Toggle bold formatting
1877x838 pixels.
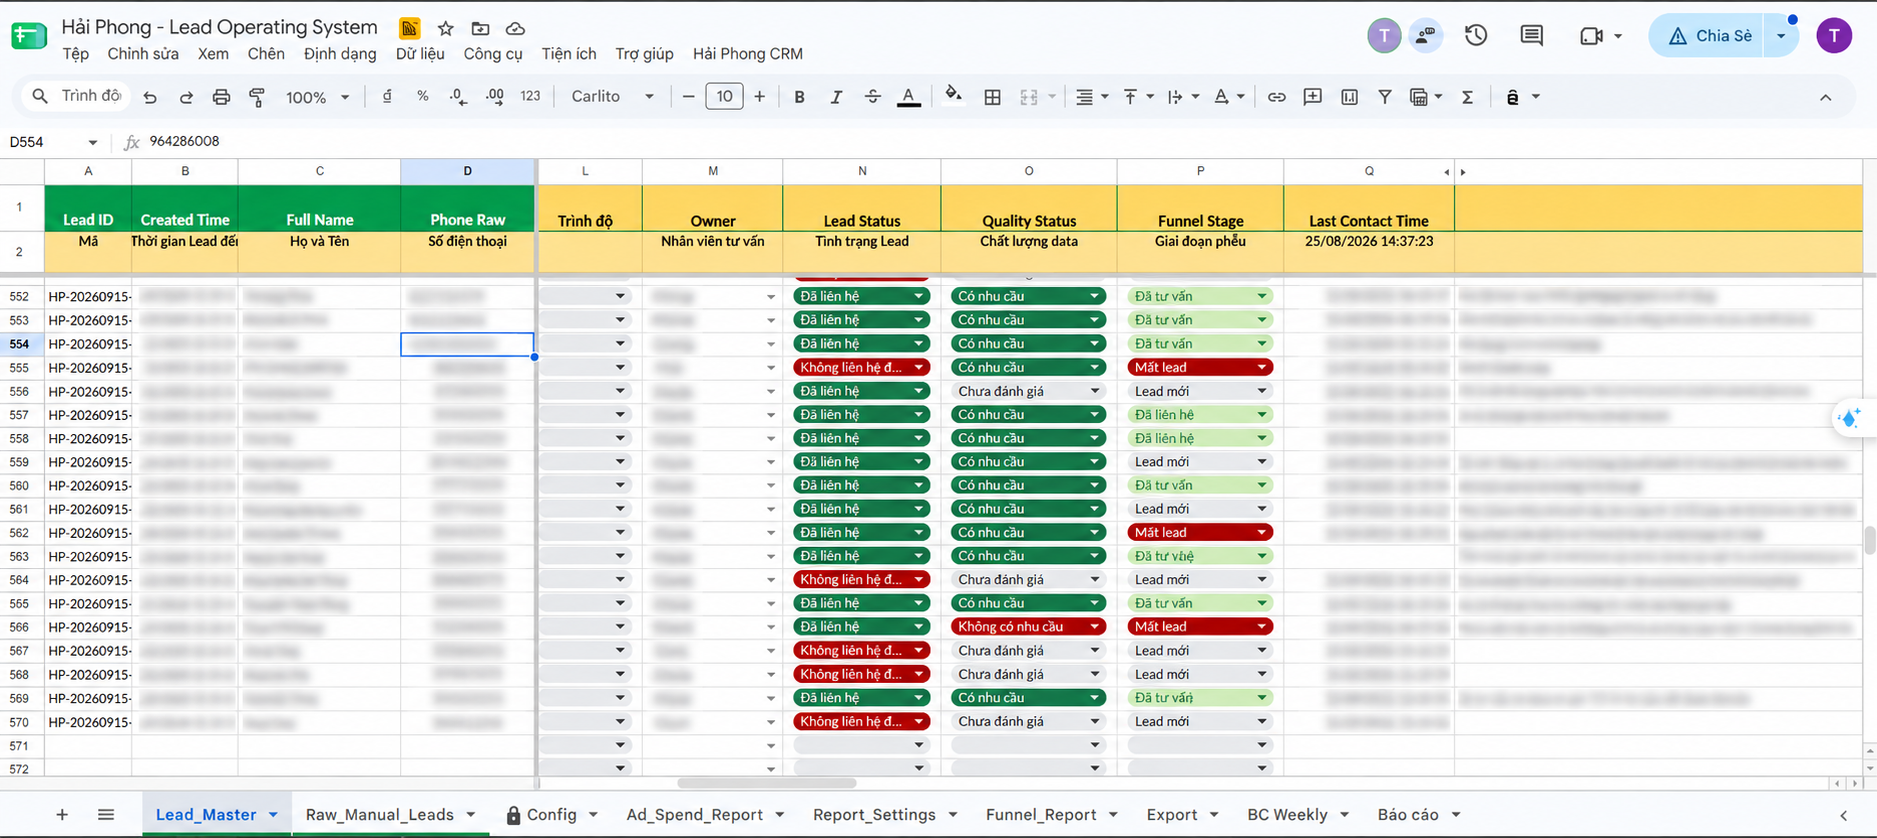(799, 97)
